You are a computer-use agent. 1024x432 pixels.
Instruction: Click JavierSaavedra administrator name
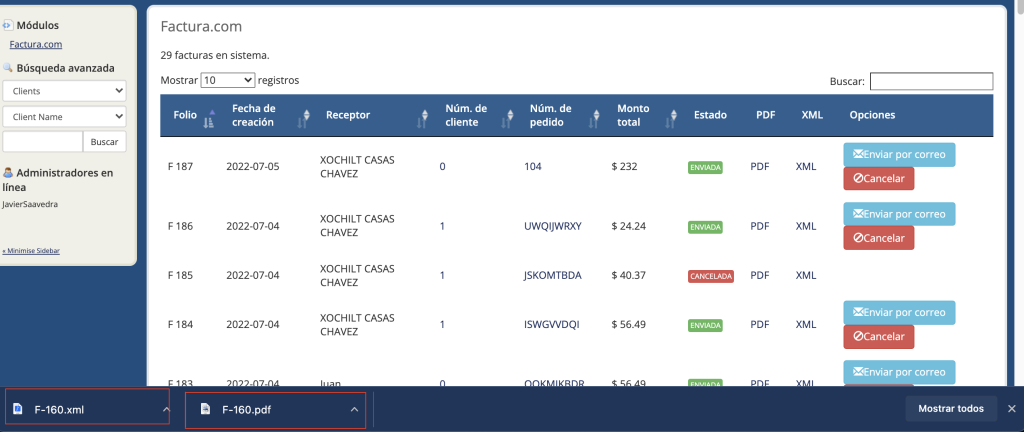pos(30,204)
